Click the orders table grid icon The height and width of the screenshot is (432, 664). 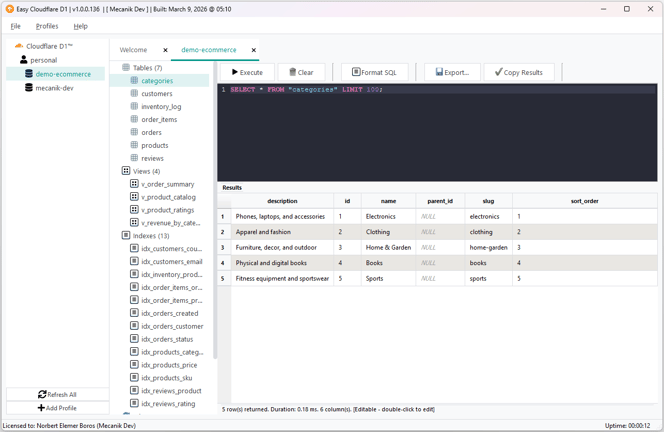click(134, 132)
